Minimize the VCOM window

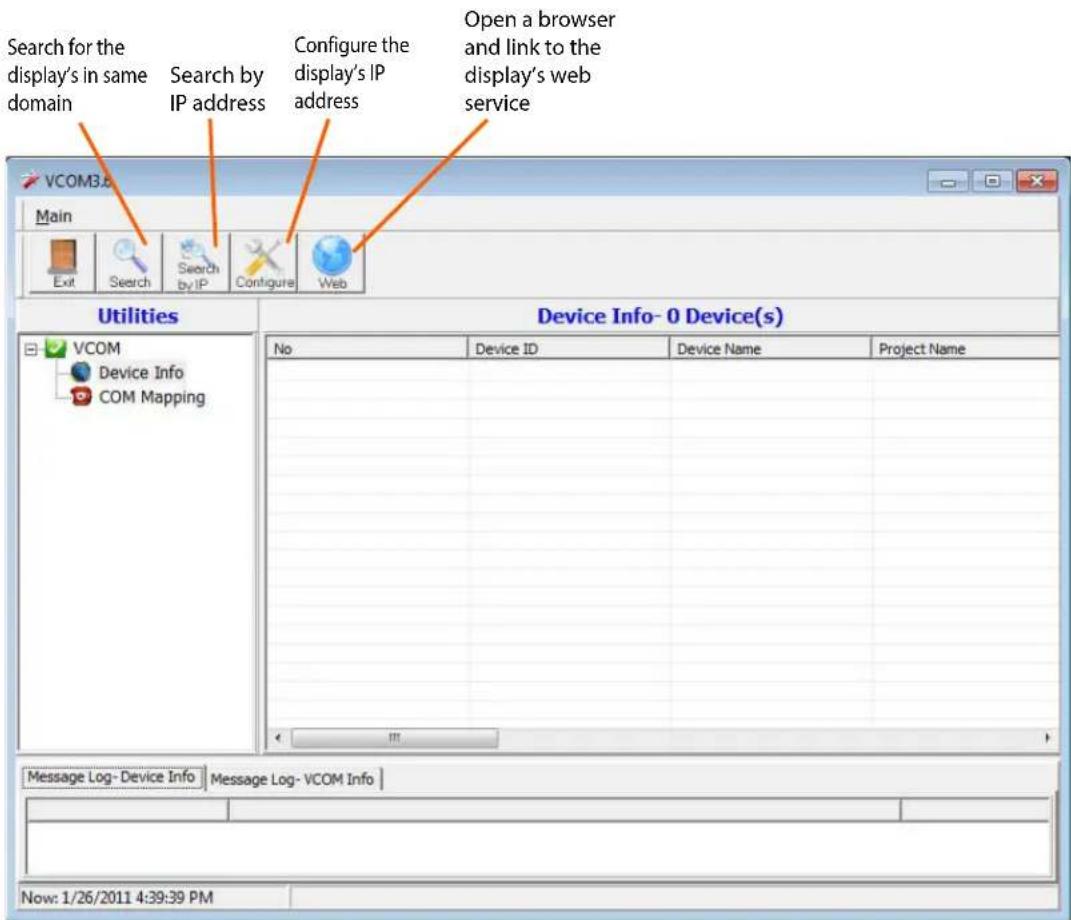pos(947,182)
